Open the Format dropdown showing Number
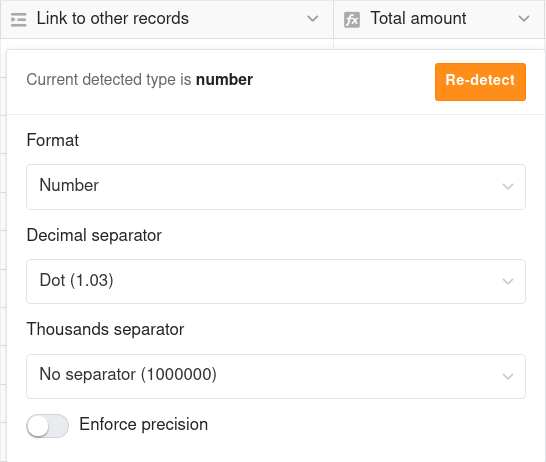546x462 pixels. (276, 187)
